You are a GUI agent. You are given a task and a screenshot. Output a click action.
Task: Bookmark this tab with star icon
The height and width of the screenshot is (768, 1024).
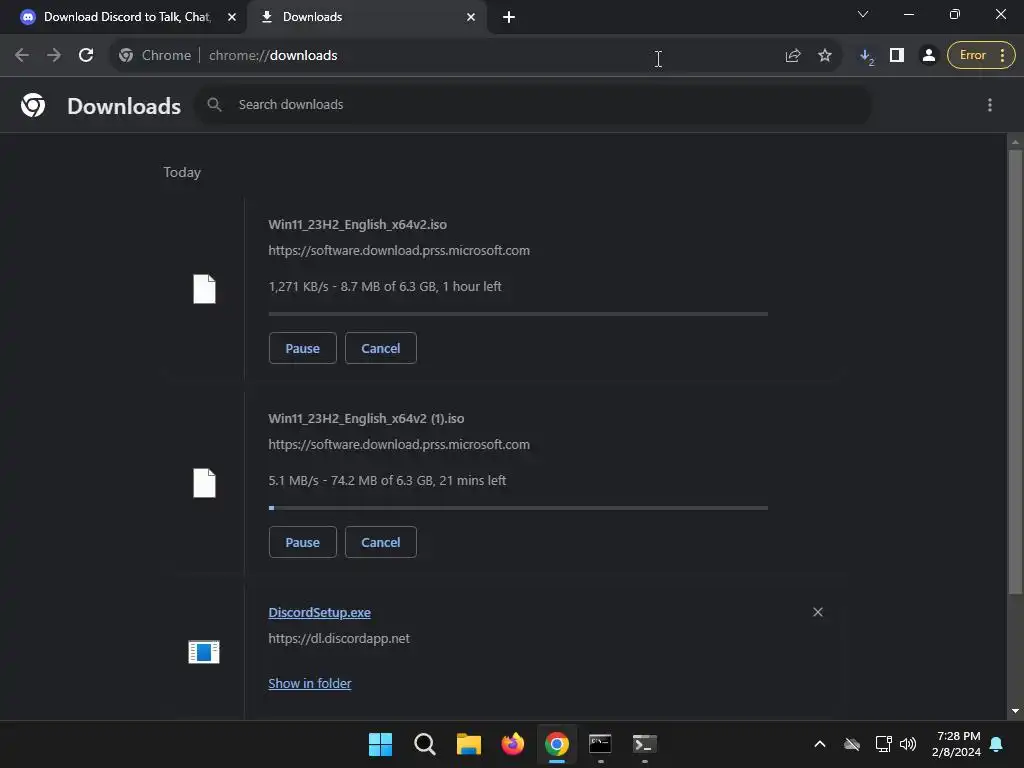click(825, 56)
